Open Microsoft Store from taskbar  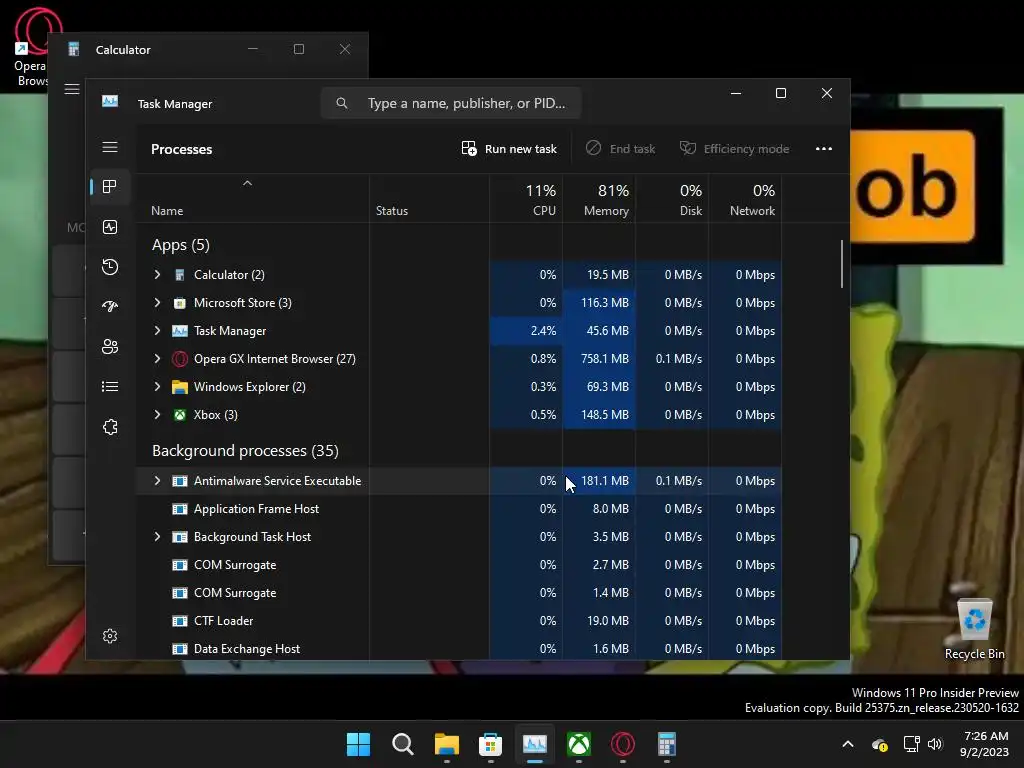click(490, 744)
